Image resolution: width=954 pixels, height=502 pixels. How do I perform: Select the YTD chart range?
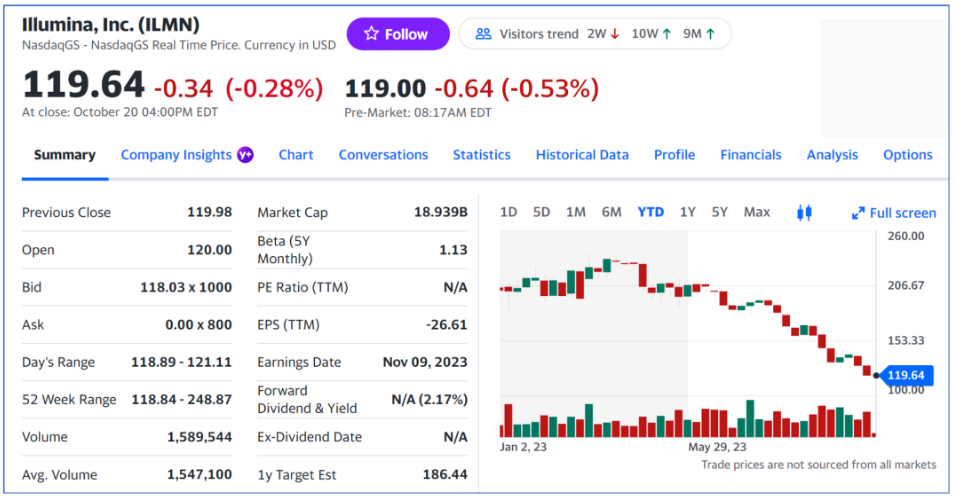650,212
